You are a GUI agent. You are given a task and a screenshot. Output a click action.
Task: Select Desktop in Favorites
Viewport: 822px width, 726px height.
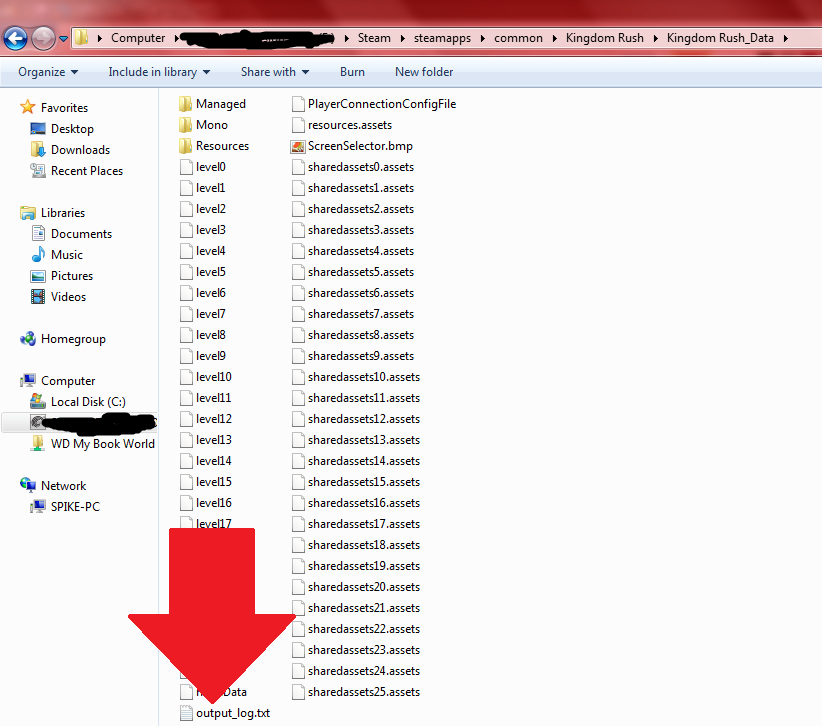tap(72, 128)
